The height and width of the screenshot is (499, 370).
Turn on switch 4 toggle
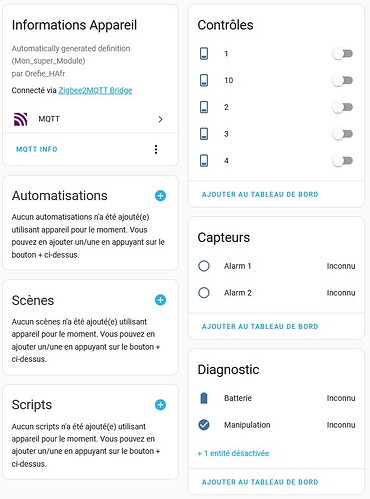[x=343, y=161]
